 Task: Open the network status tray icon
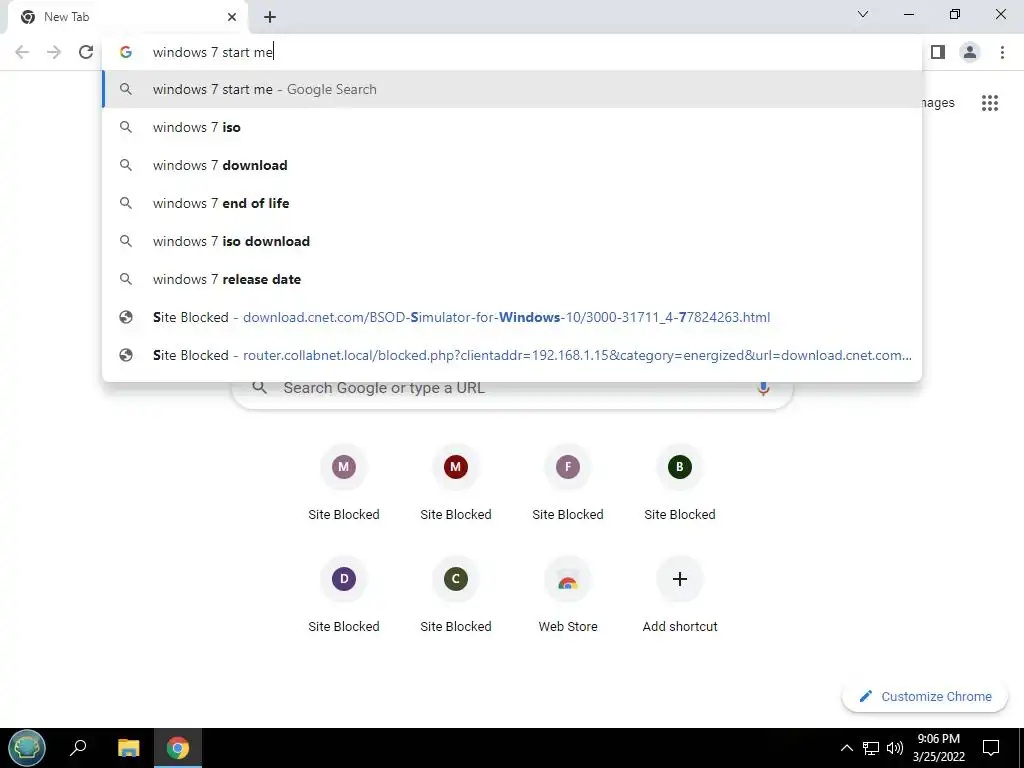click(871, 748)
